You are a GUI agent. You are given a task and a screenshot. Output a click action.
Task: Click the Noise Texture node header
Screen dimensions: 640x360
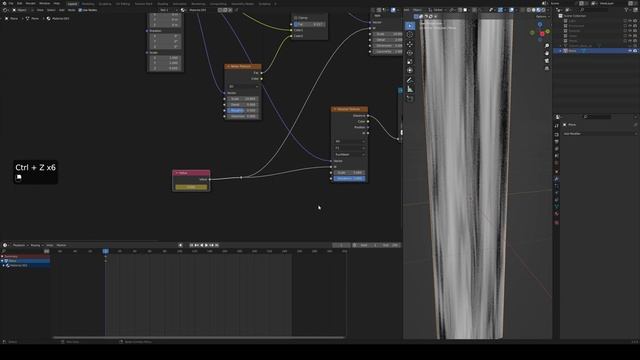click(x=243, y=66)
